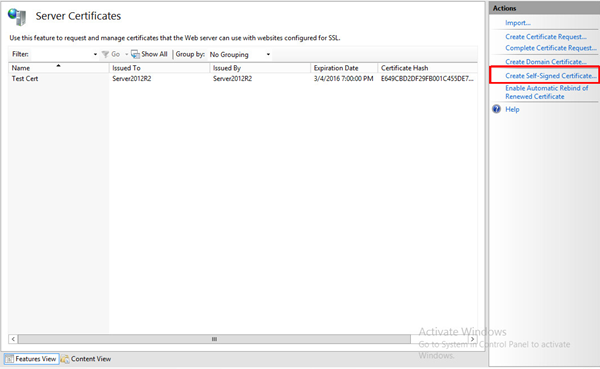Switch to Features View tab
Screen dimensions: 600x369
[x=31, y=359]
